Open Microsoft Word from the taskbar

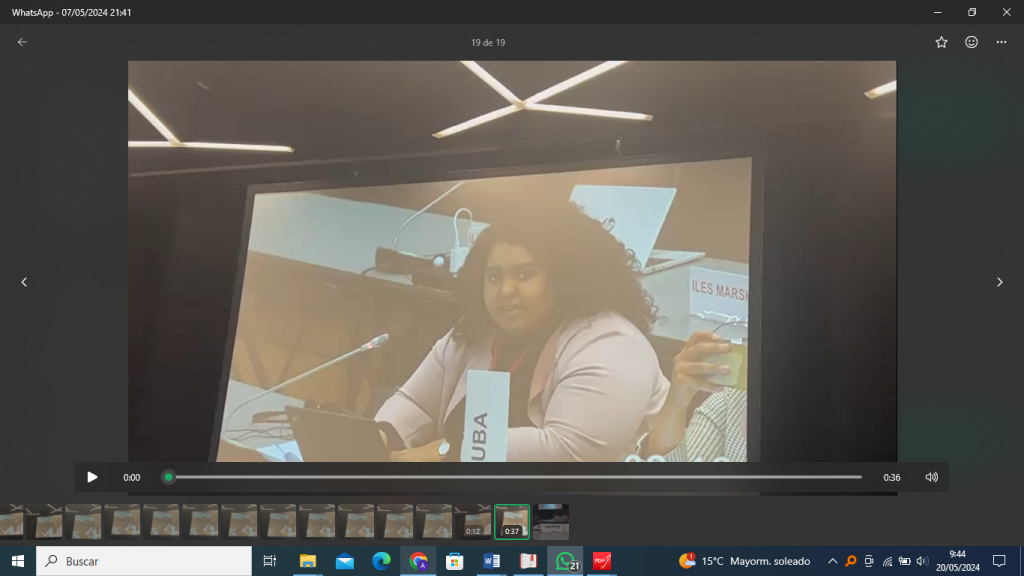tap(491, 561)
